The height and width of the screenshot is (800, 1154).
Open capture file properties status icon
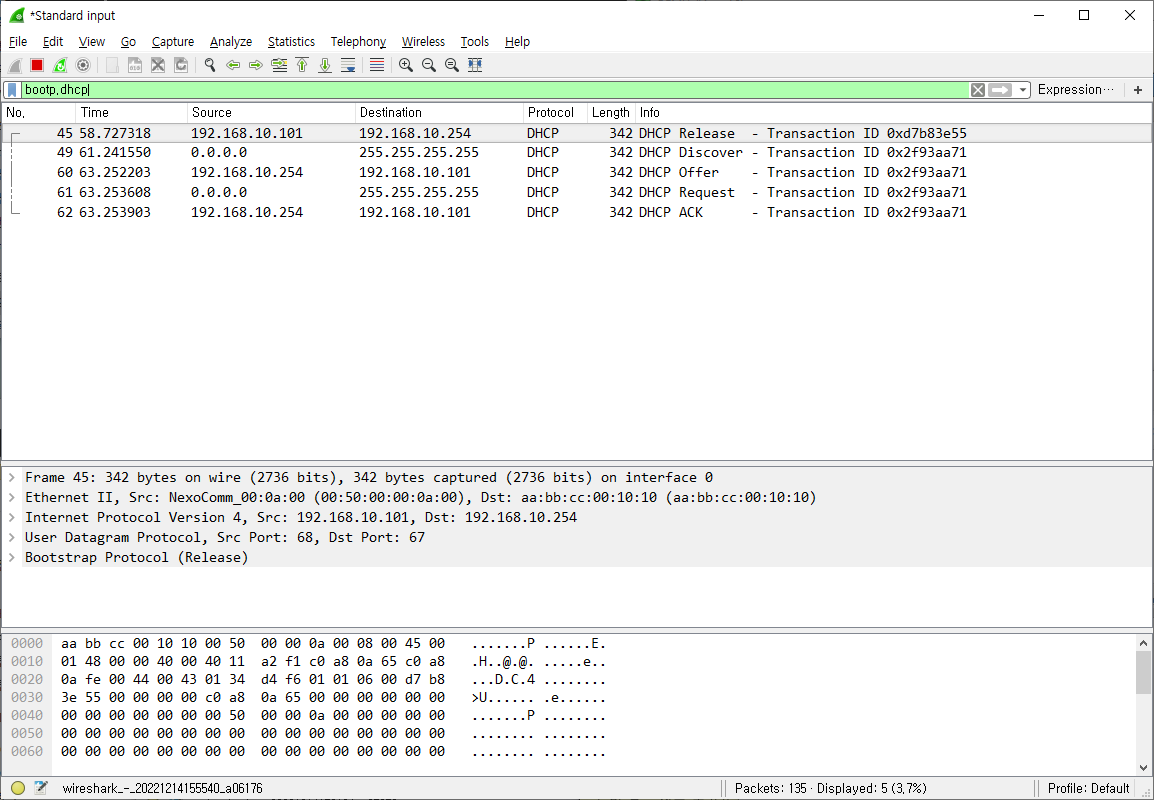pos(41,788)
